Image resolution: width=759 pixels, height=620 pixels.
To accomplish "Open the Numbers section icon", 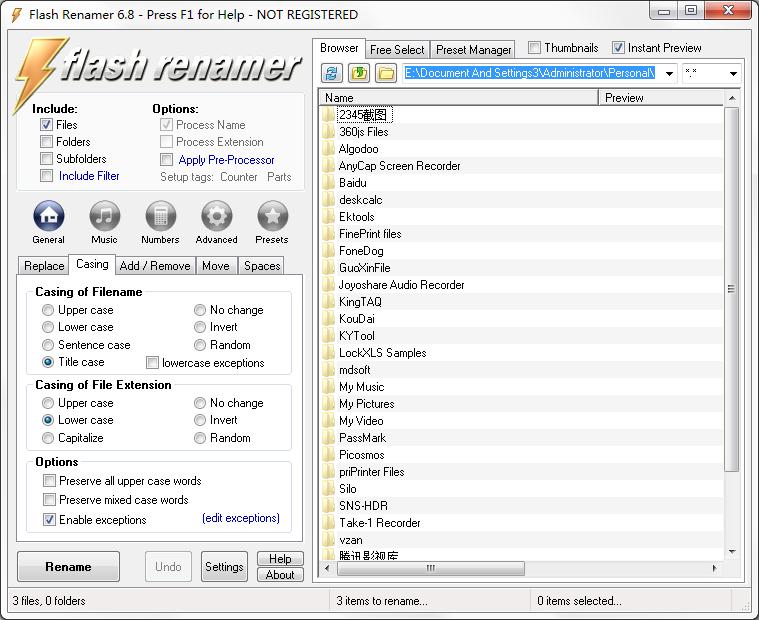I will [161, 216].
